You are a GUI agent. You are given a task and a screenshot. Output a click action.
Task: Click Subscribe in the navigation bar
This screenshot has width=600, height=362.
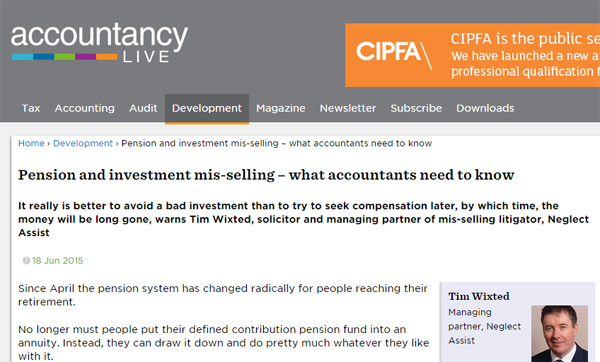416,108
